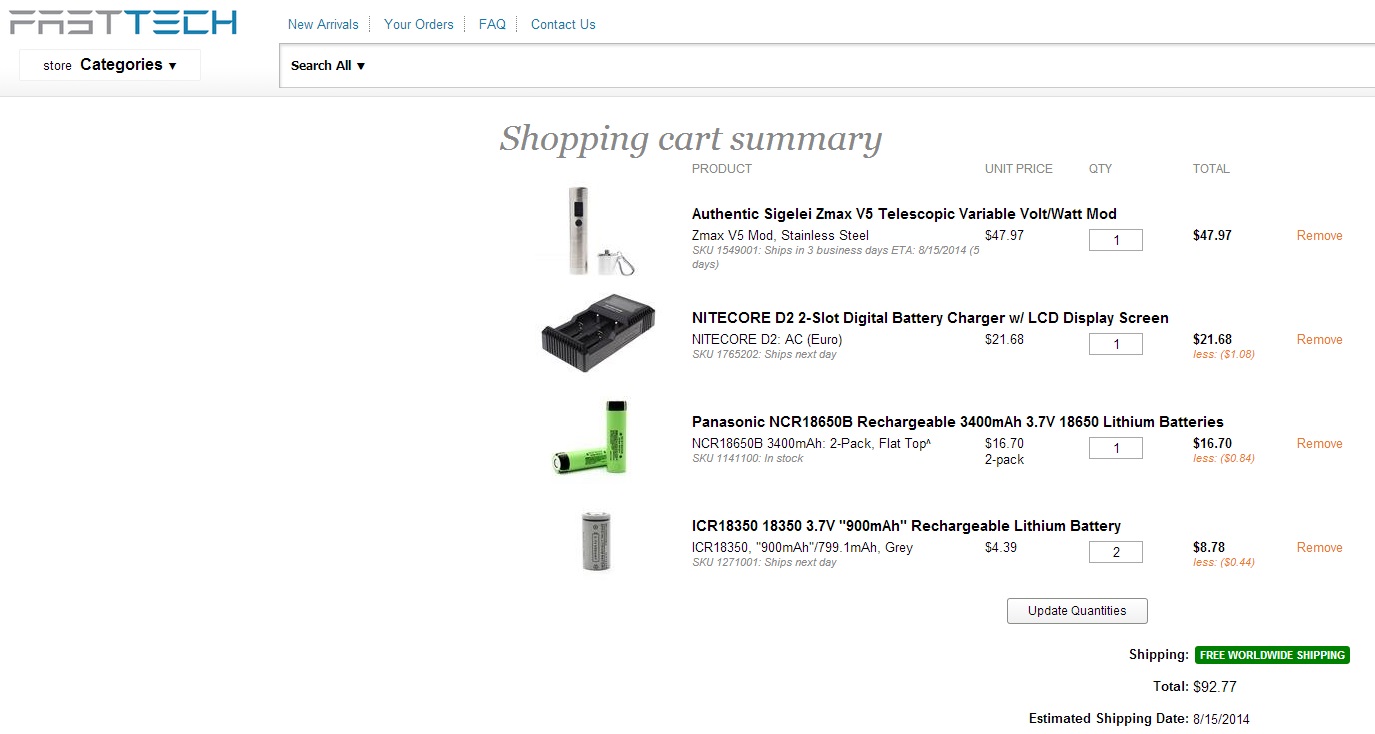1375x734 pixels.
Task: Expand the store Categories dropdown
Action: (x=110, y=65)
